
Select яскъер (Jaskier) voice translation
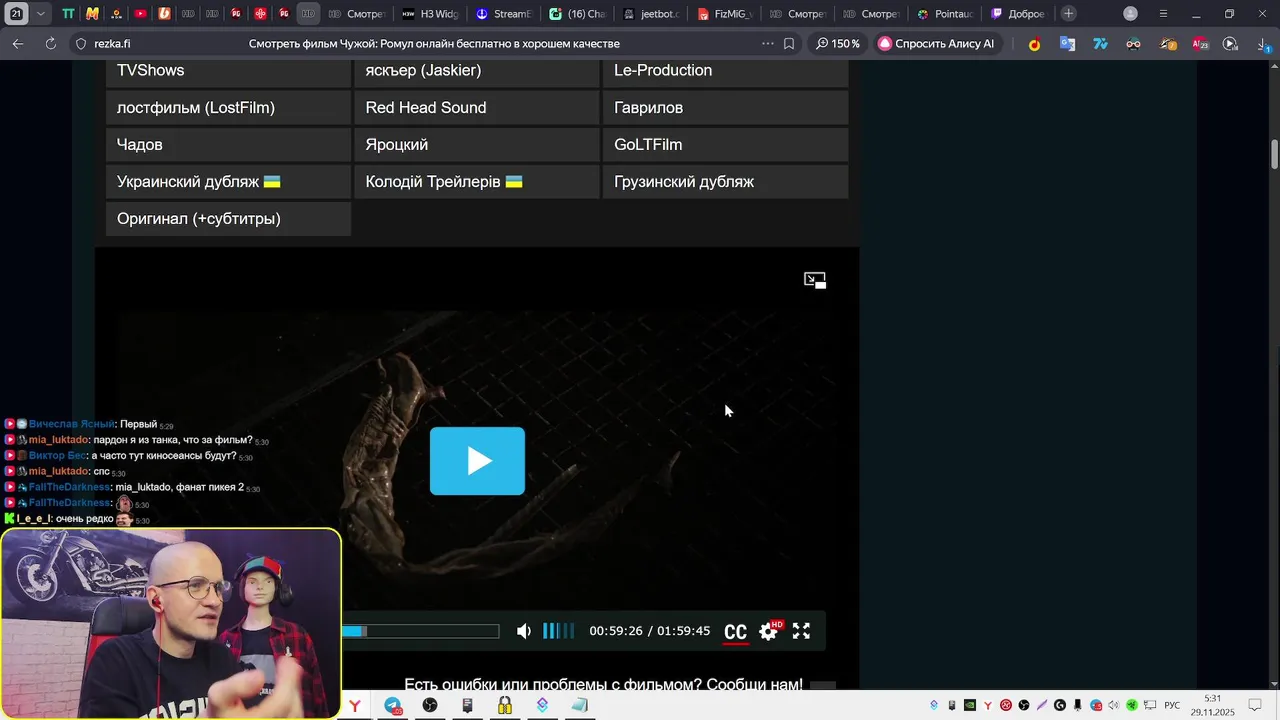(477, 72)
